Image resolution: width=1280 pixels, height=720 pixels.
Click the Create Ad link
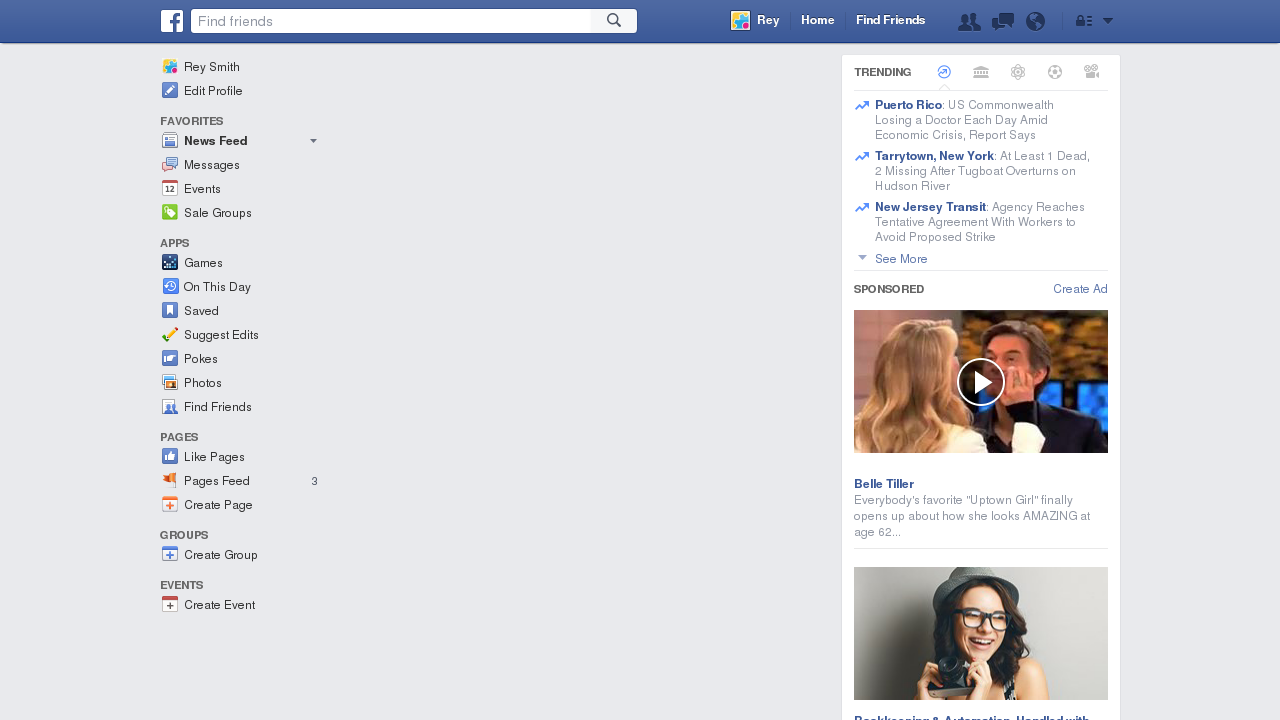pyautogui.click(x=1080, y=289)
